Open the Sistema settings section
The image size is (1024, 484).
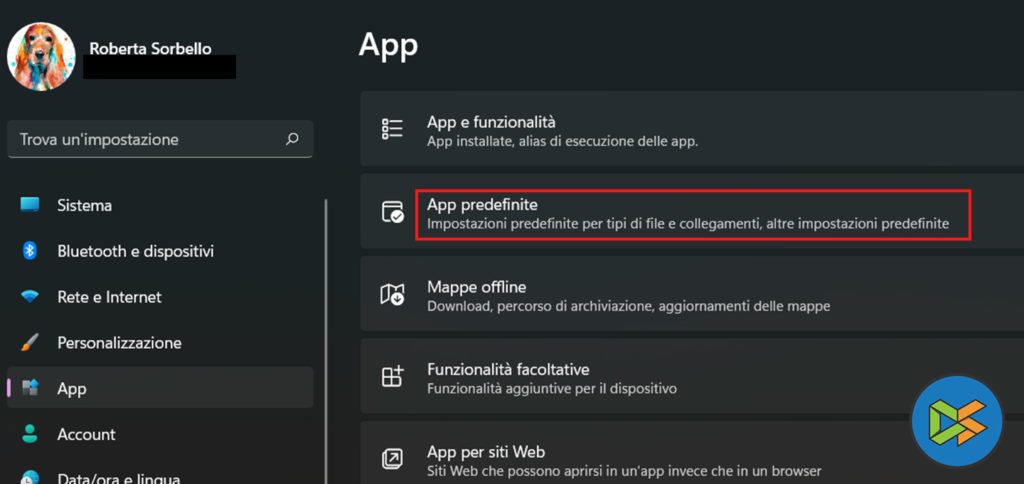[84, 205]
